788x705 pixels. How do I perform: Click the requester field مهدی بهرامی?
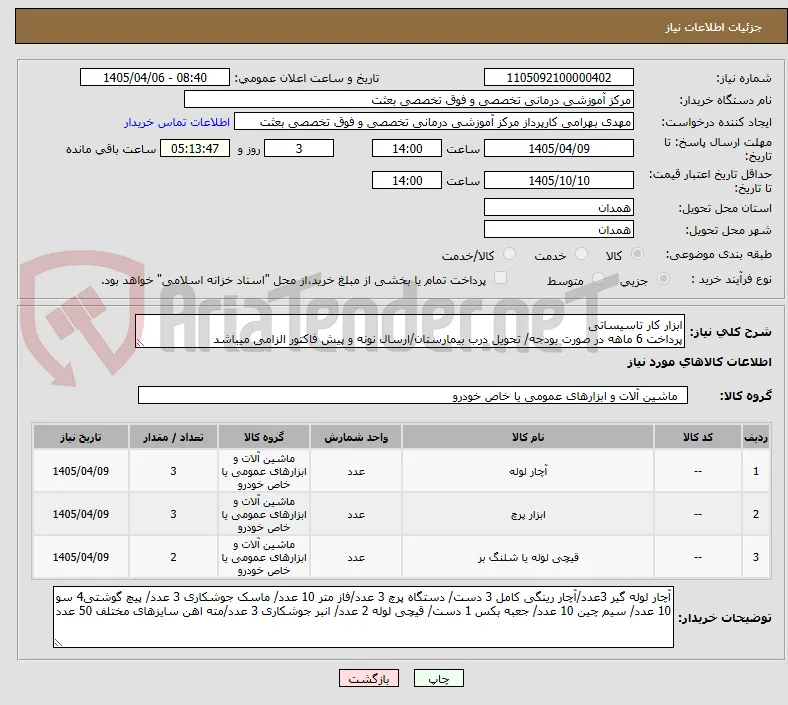coord(434,122)
